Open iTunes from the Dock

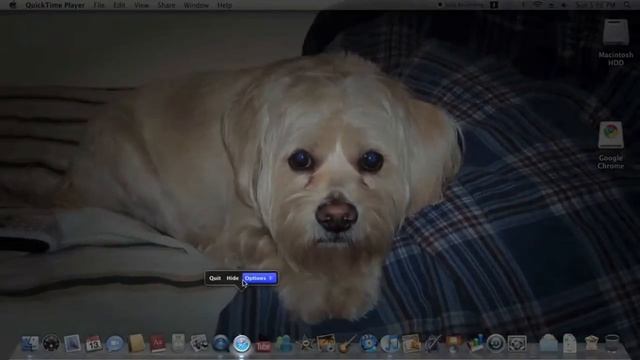390,343
